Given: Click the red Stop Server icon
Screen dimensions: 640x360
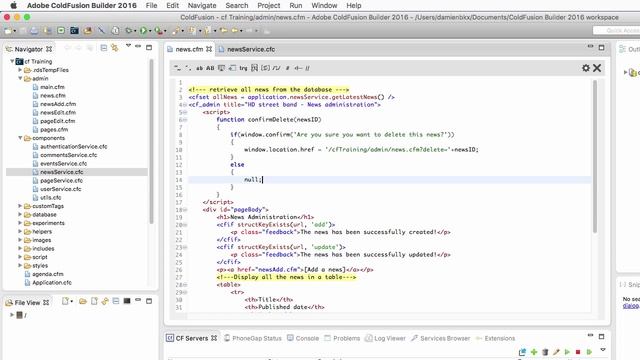Looking at the screenshot, I should (x=578, y=352).
